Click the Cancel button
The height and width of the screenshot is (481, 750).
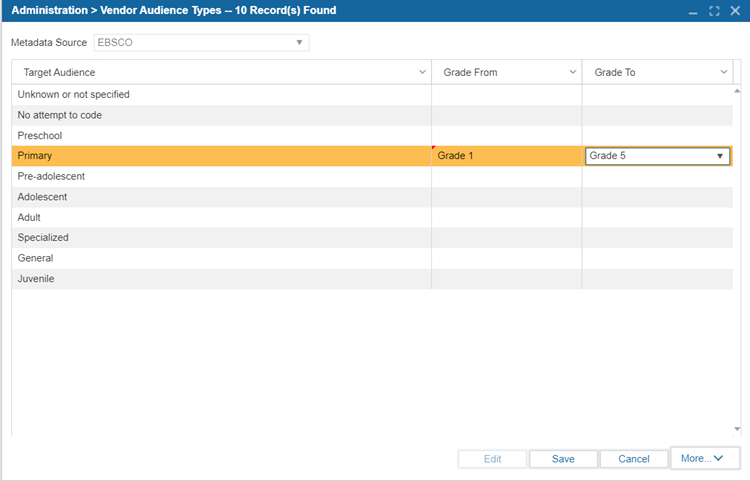pos(634,459)
